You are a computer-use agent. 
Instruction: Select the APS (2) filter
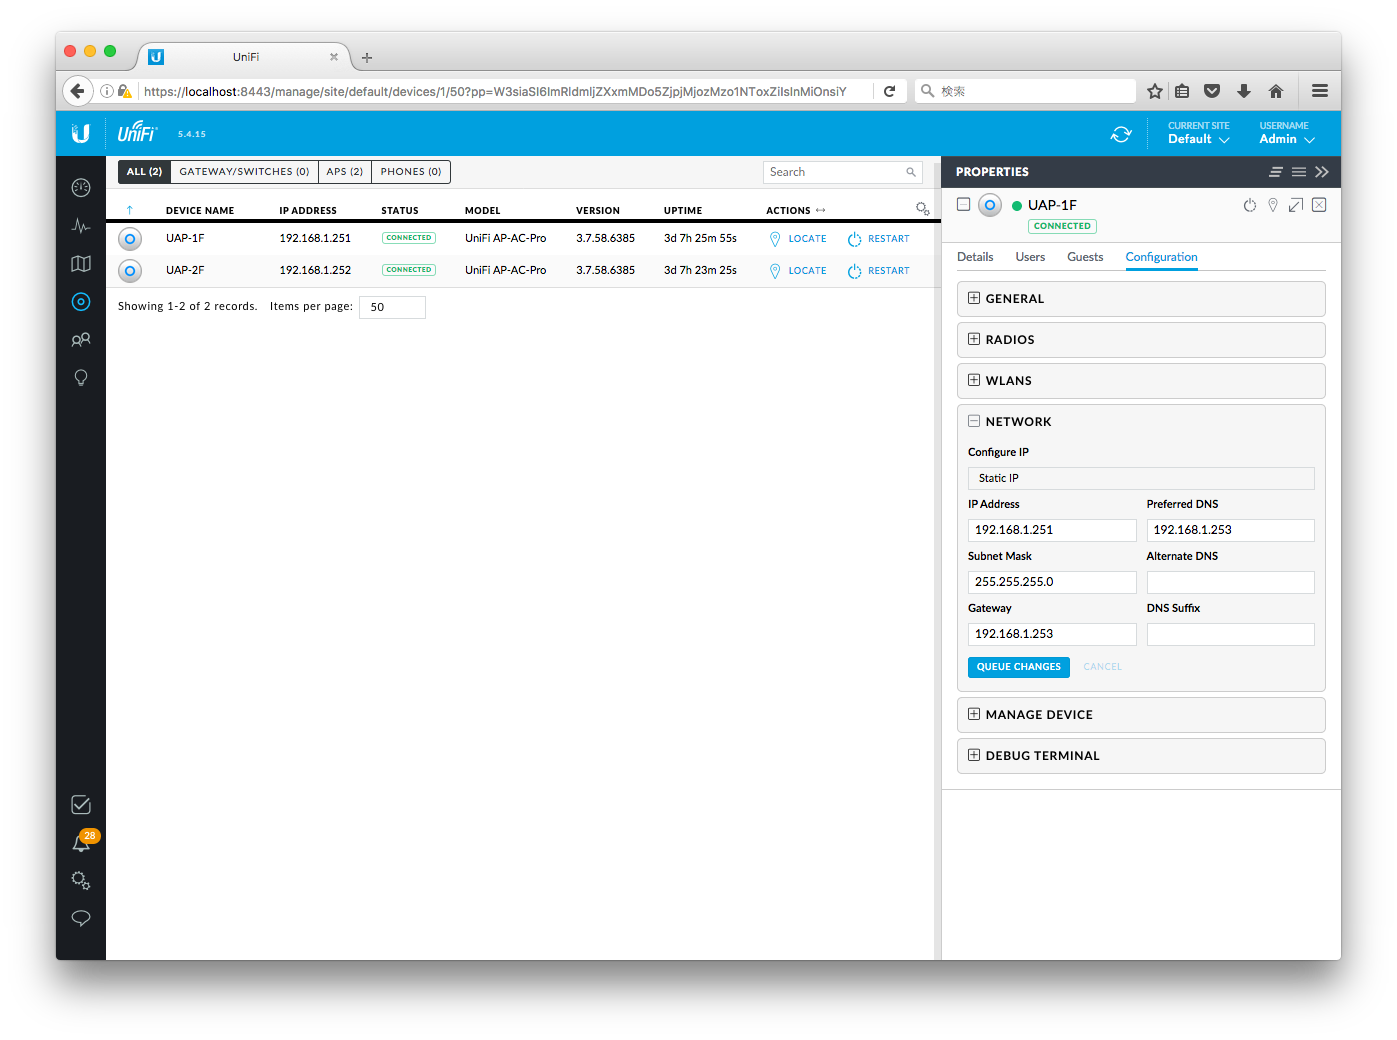345,172
